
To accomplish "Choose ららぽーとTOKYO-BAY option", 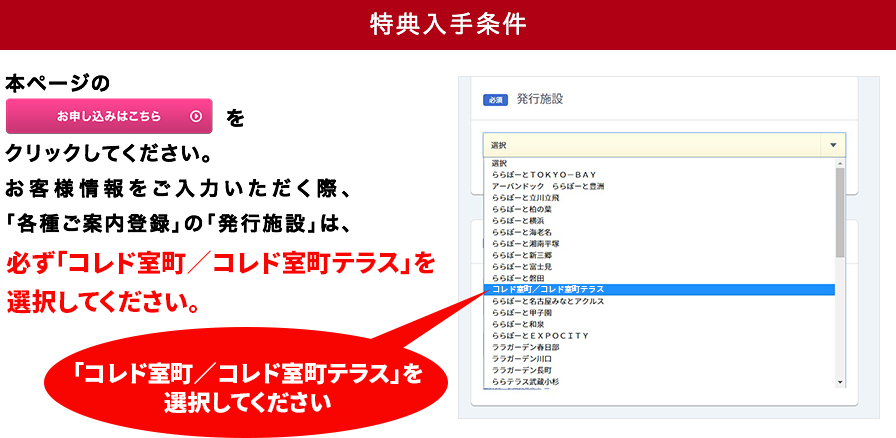I will coord(544,174).
